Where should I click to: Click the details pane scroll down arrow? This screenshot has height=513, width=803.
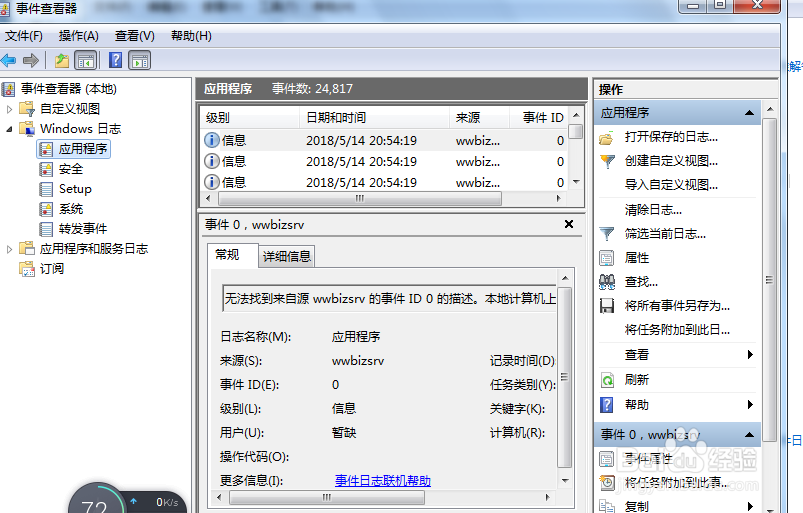(x=565, y=481)
